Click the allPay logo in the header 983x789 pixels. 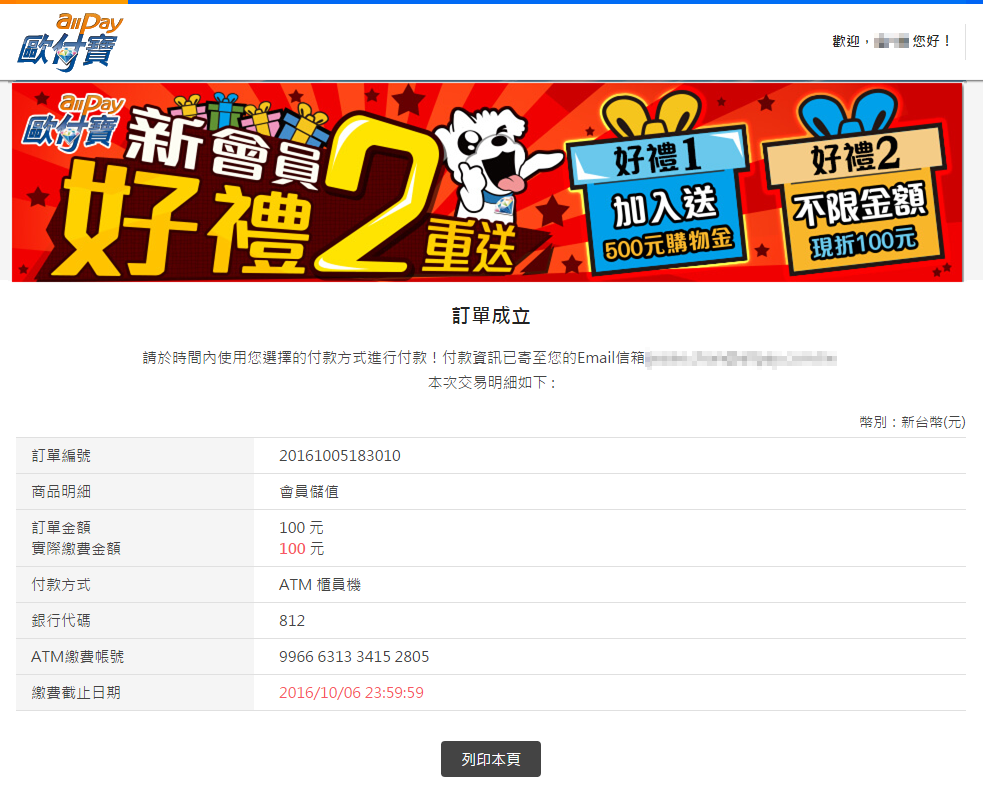click(70, 42)
